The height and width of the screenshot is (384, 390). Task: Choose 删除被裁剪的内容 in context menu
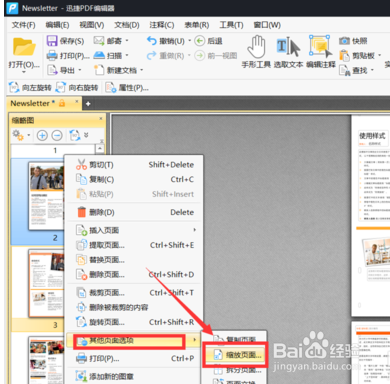[x=134, y=307]
